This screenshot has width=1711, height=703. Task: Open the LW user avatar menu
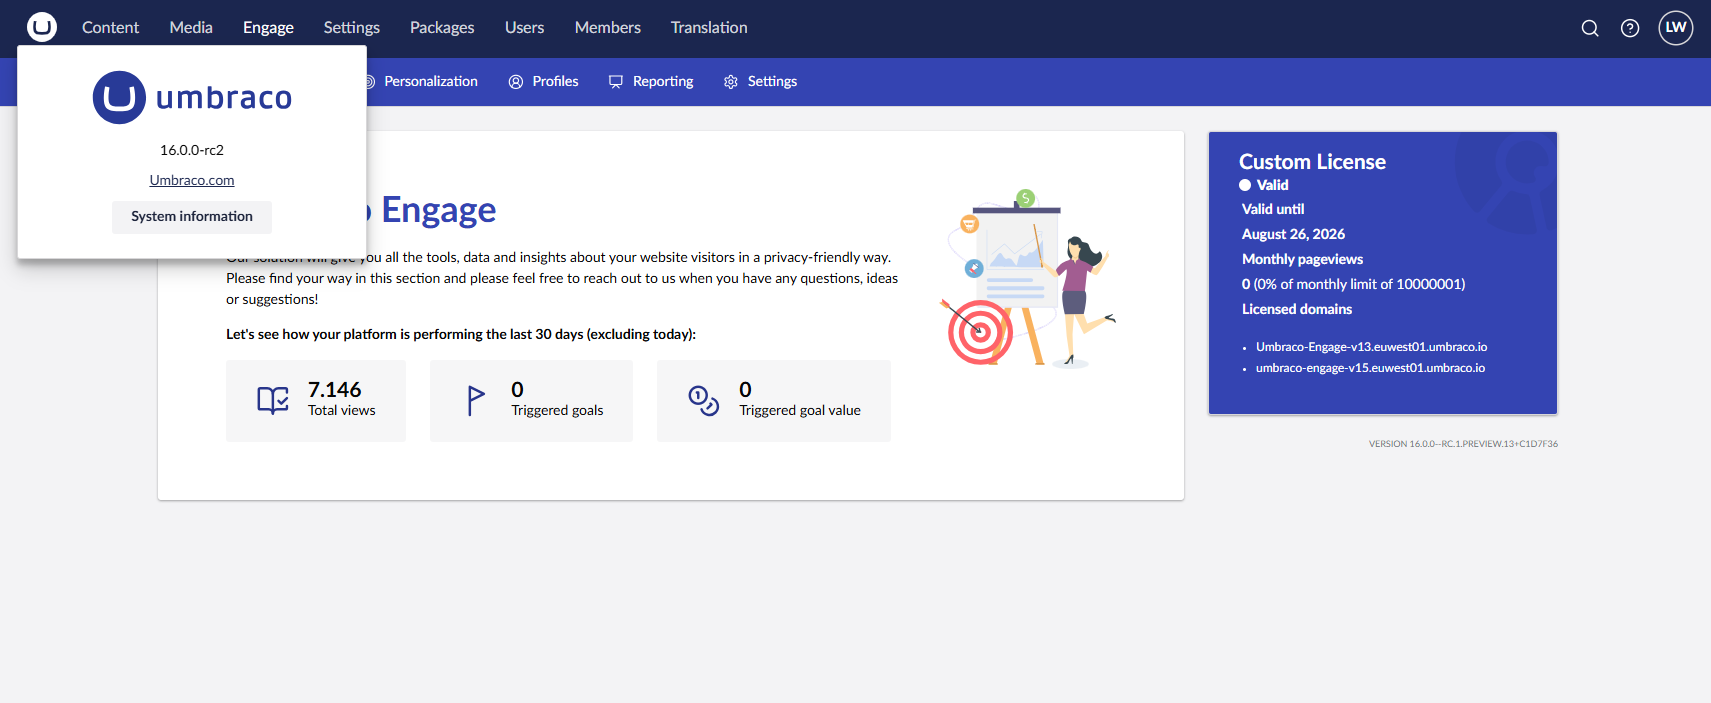click(1675, 28)
